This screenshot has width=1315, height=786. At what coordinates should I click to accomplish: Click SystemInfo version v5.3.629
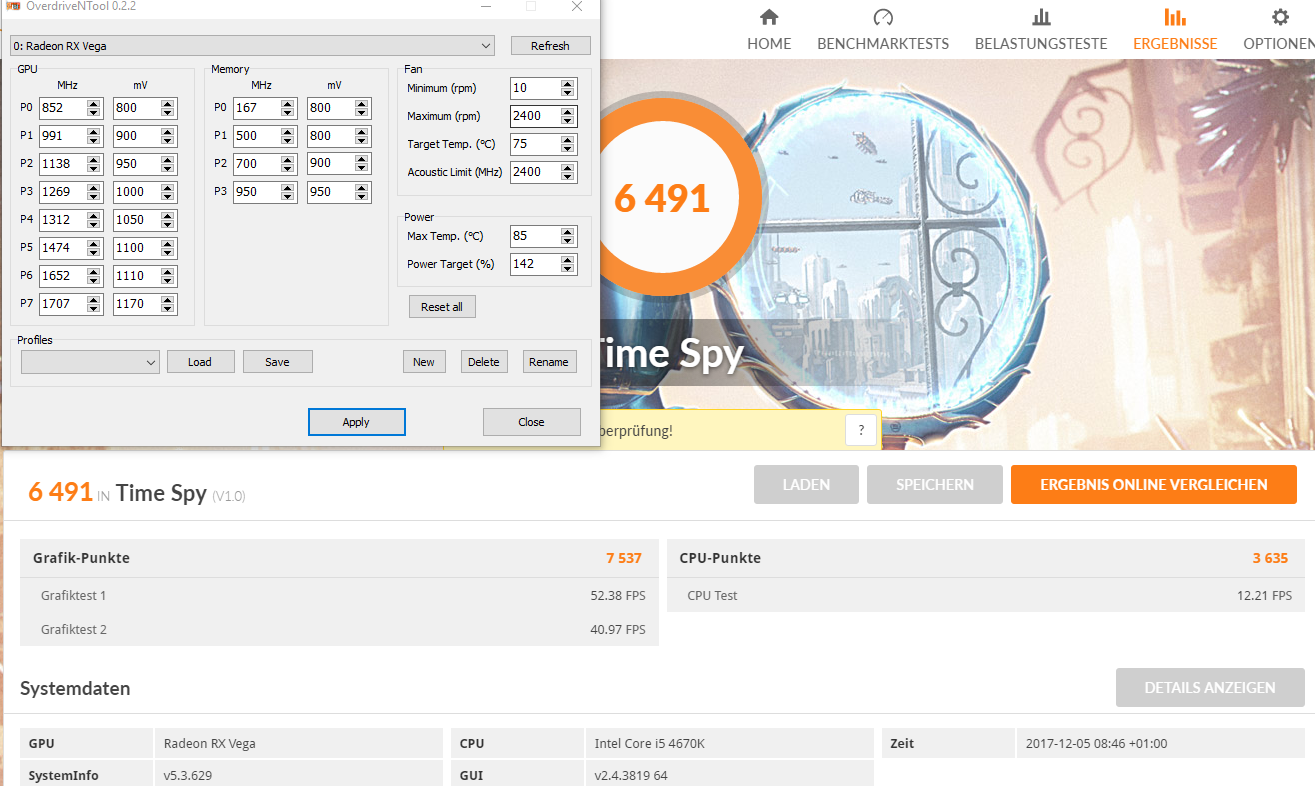pyautogui.click(x=188, y=775)
